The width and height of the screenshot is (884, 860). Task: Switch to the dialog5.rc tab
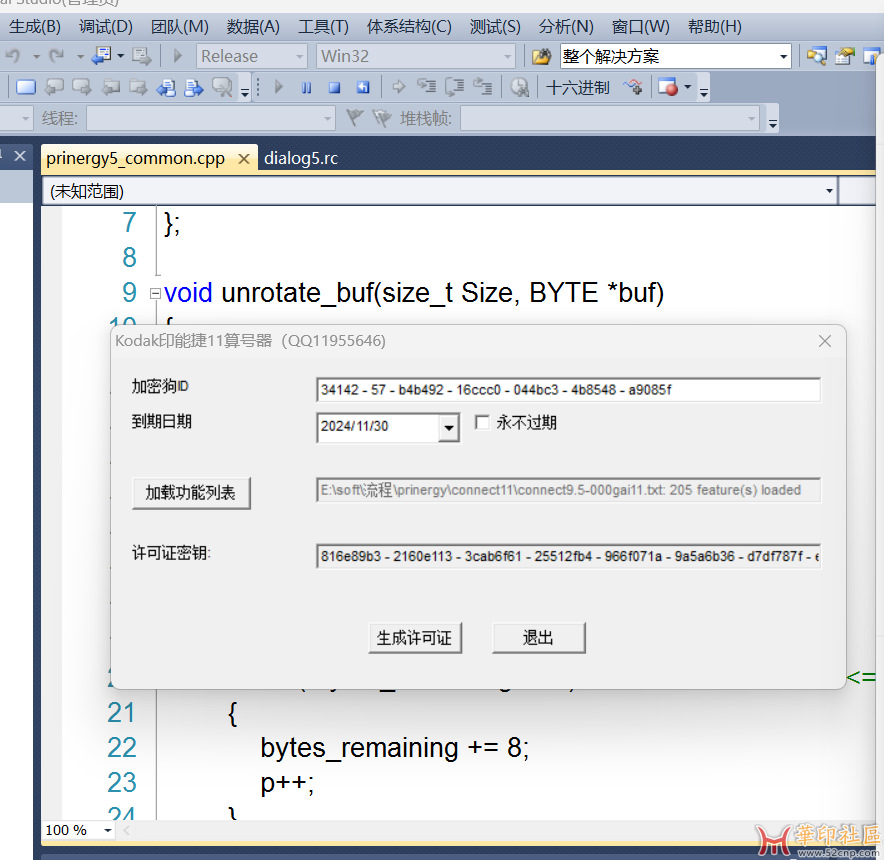[x=300, y=158]
